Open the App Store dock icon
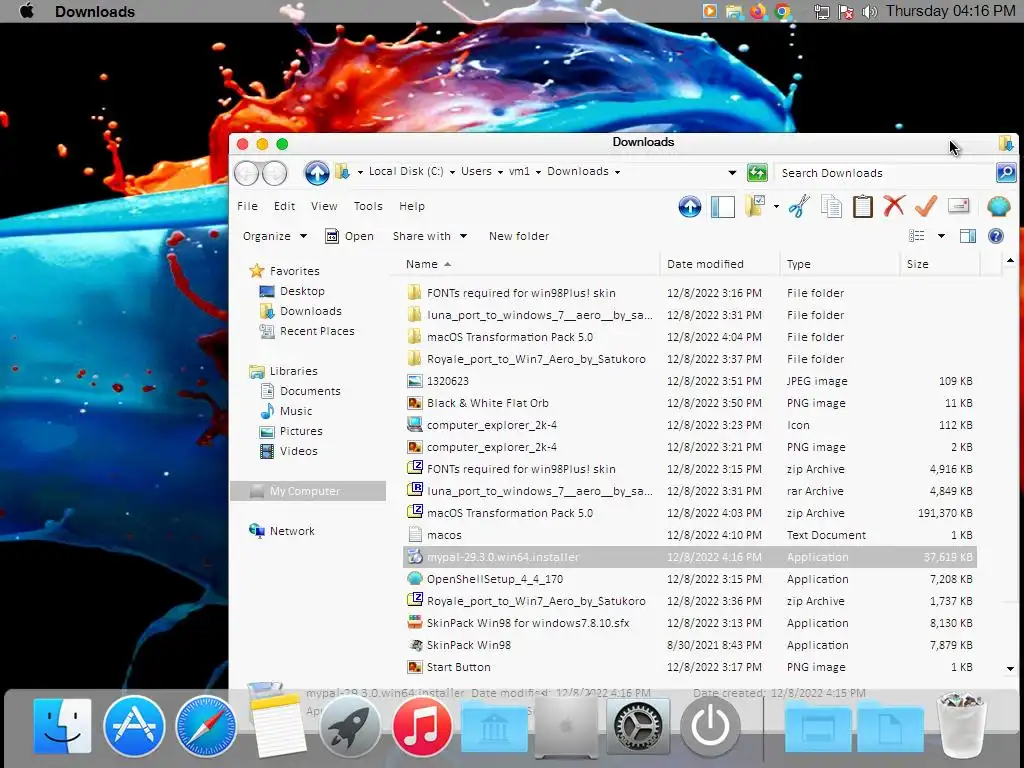This screenshot has width=1024, height=768. pyautogui.click(x=134, y=726)
